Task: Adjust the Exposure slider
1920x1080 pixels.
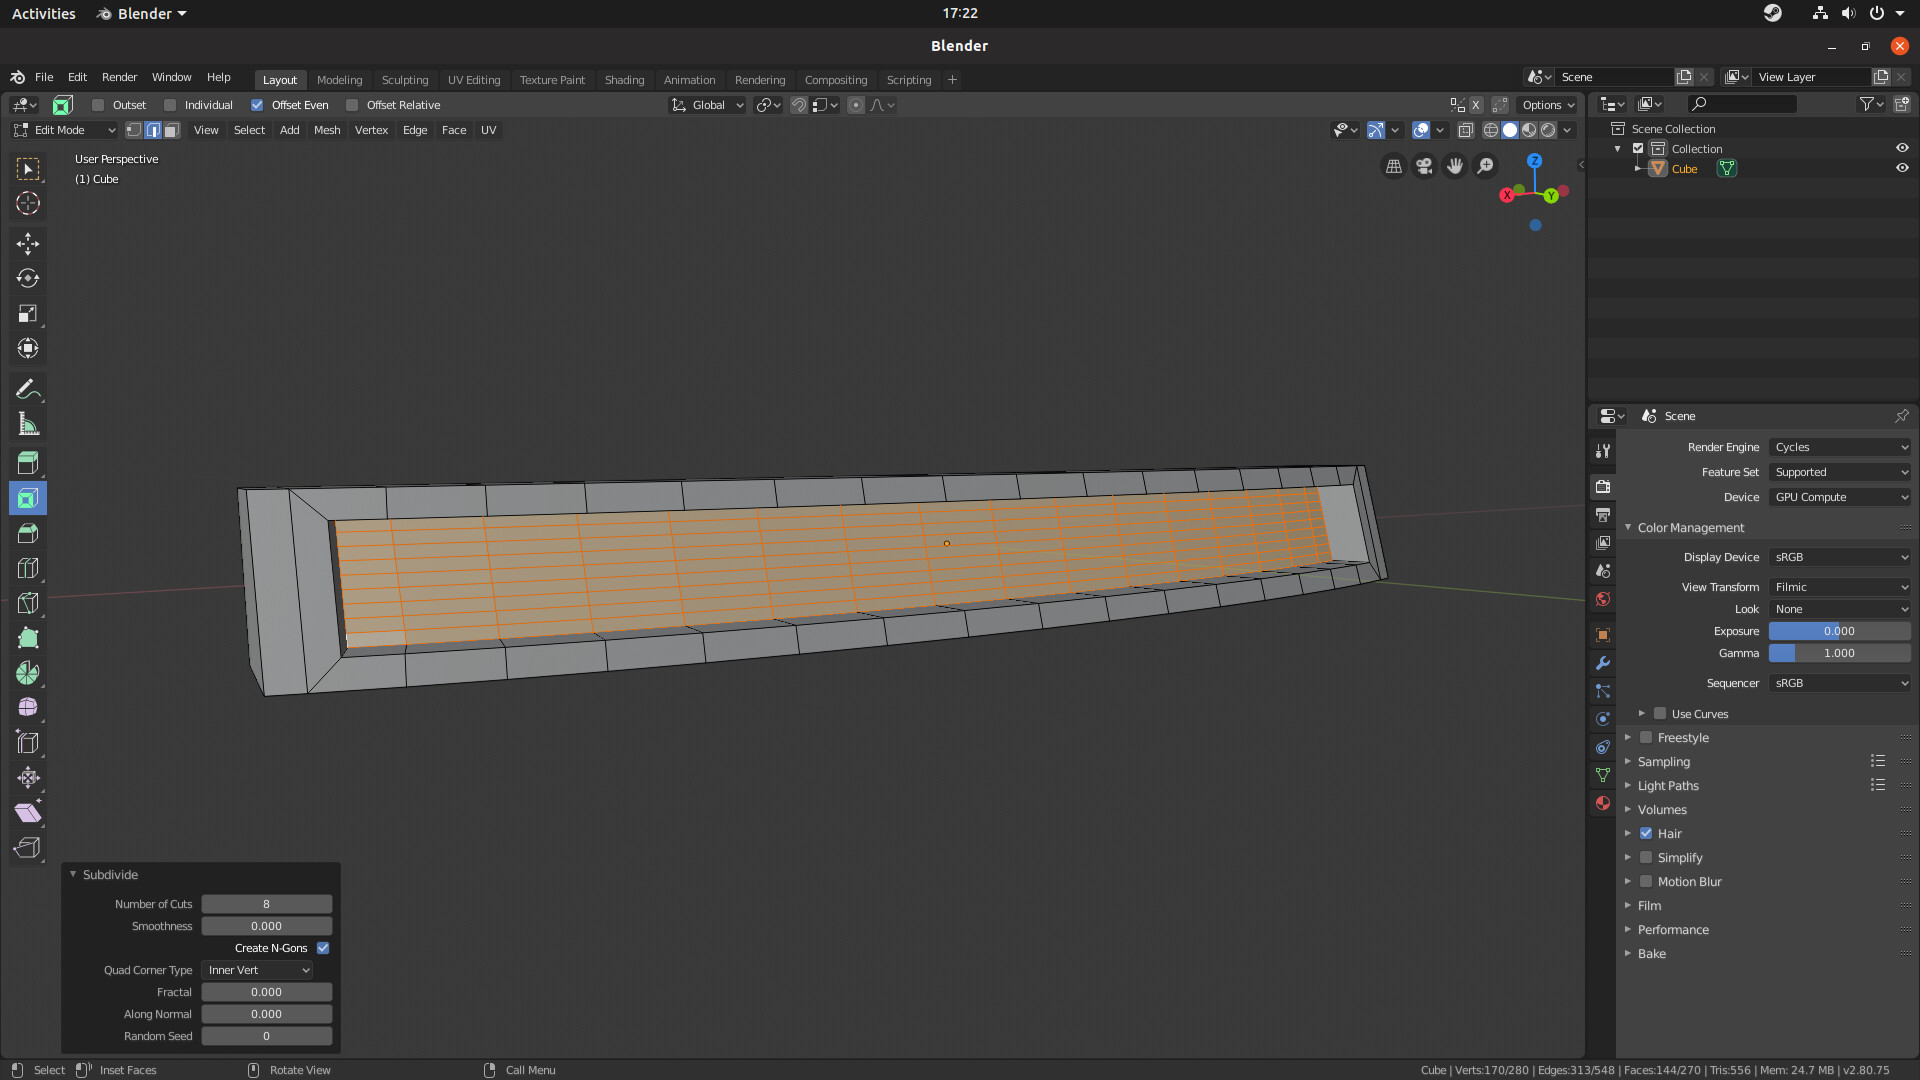Action: click(x=1840, y=631)
